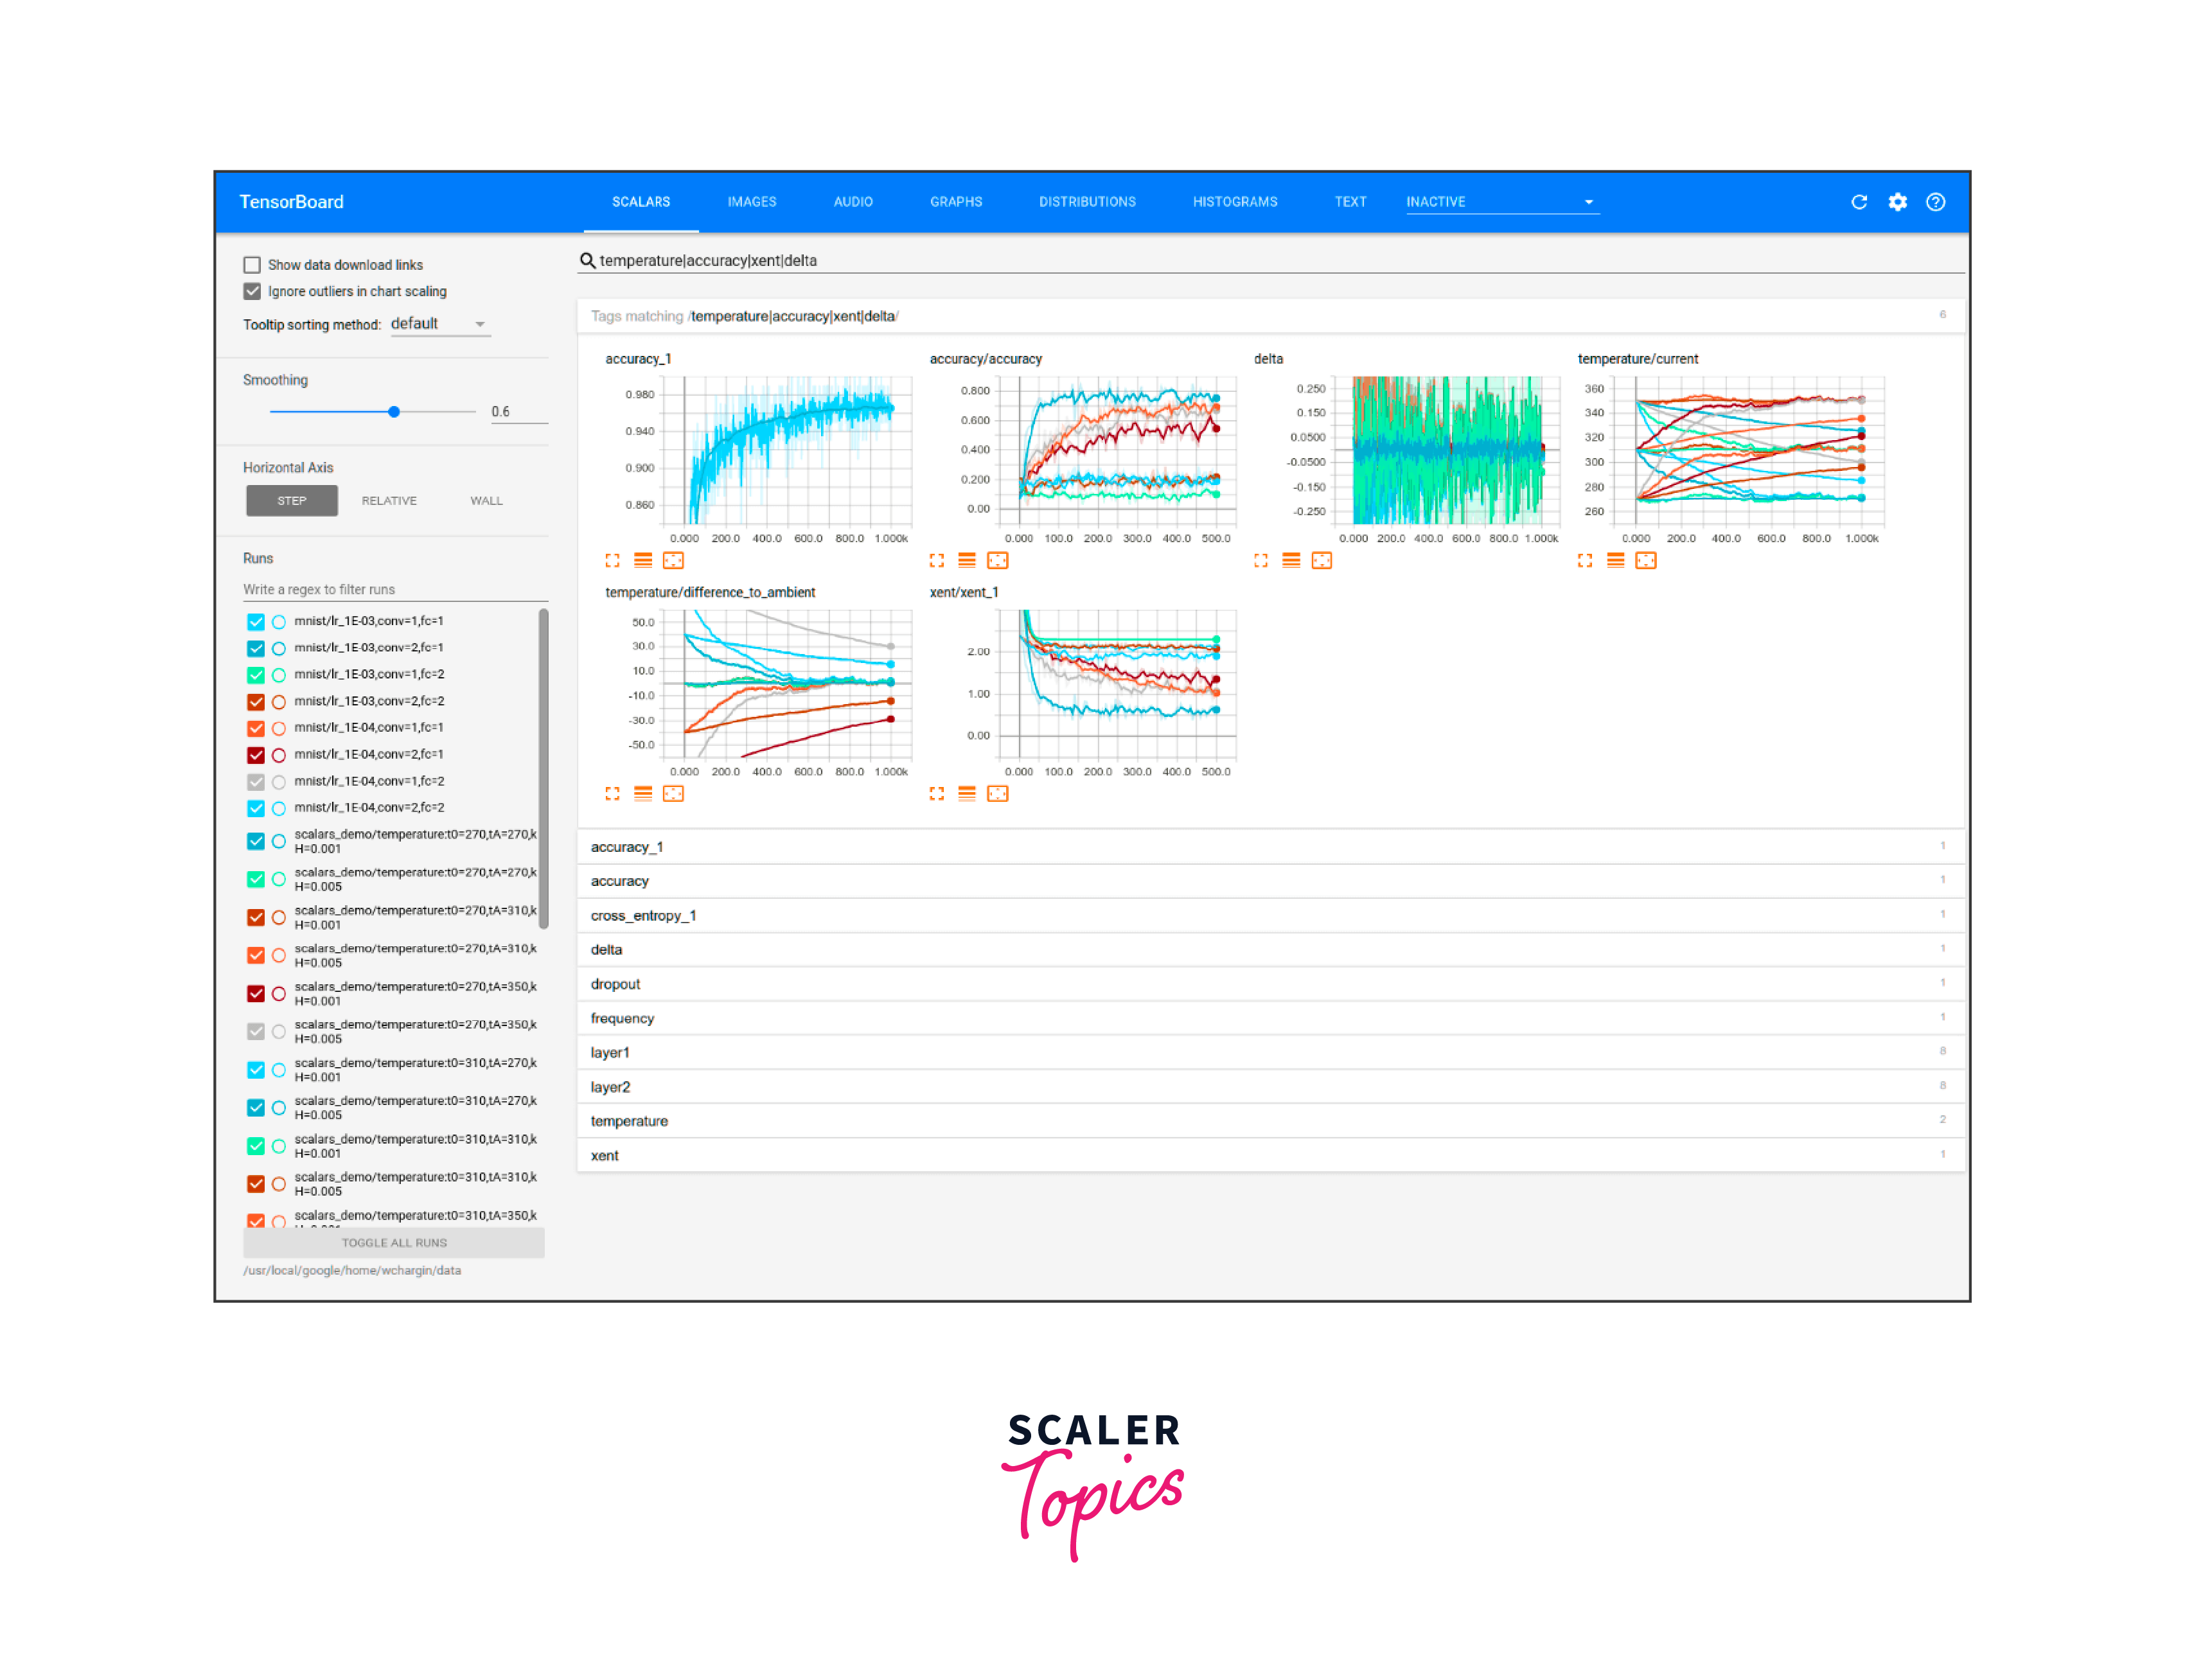The width and height of the screenshot is (2185, 1680).
Task: Expand xent/xent_1 chart to full size
Action: pos(936,794)
